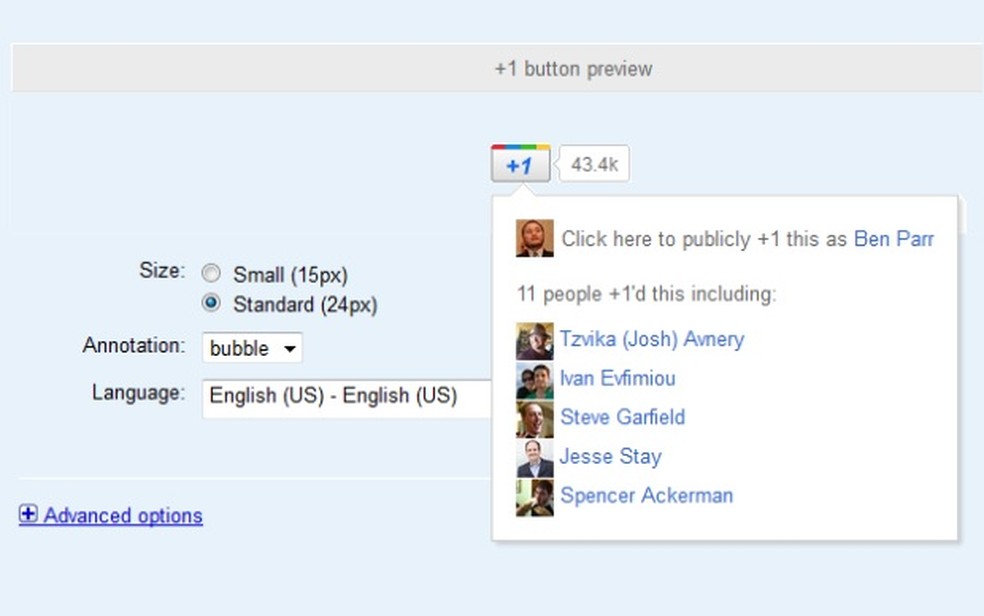Open Ivan Evfimiou's profile link
The width and height of the screenshot is (984, 616).
point(617,379)
